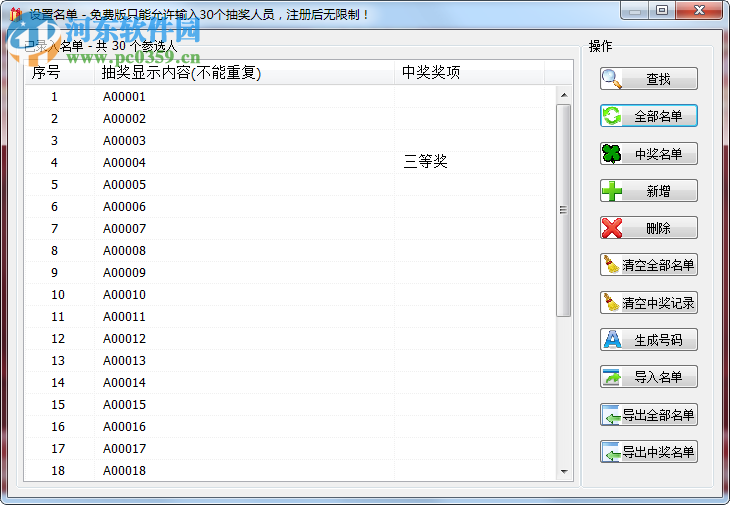Click the scrollbar down arrow of the list

click(x=564, y=472)
